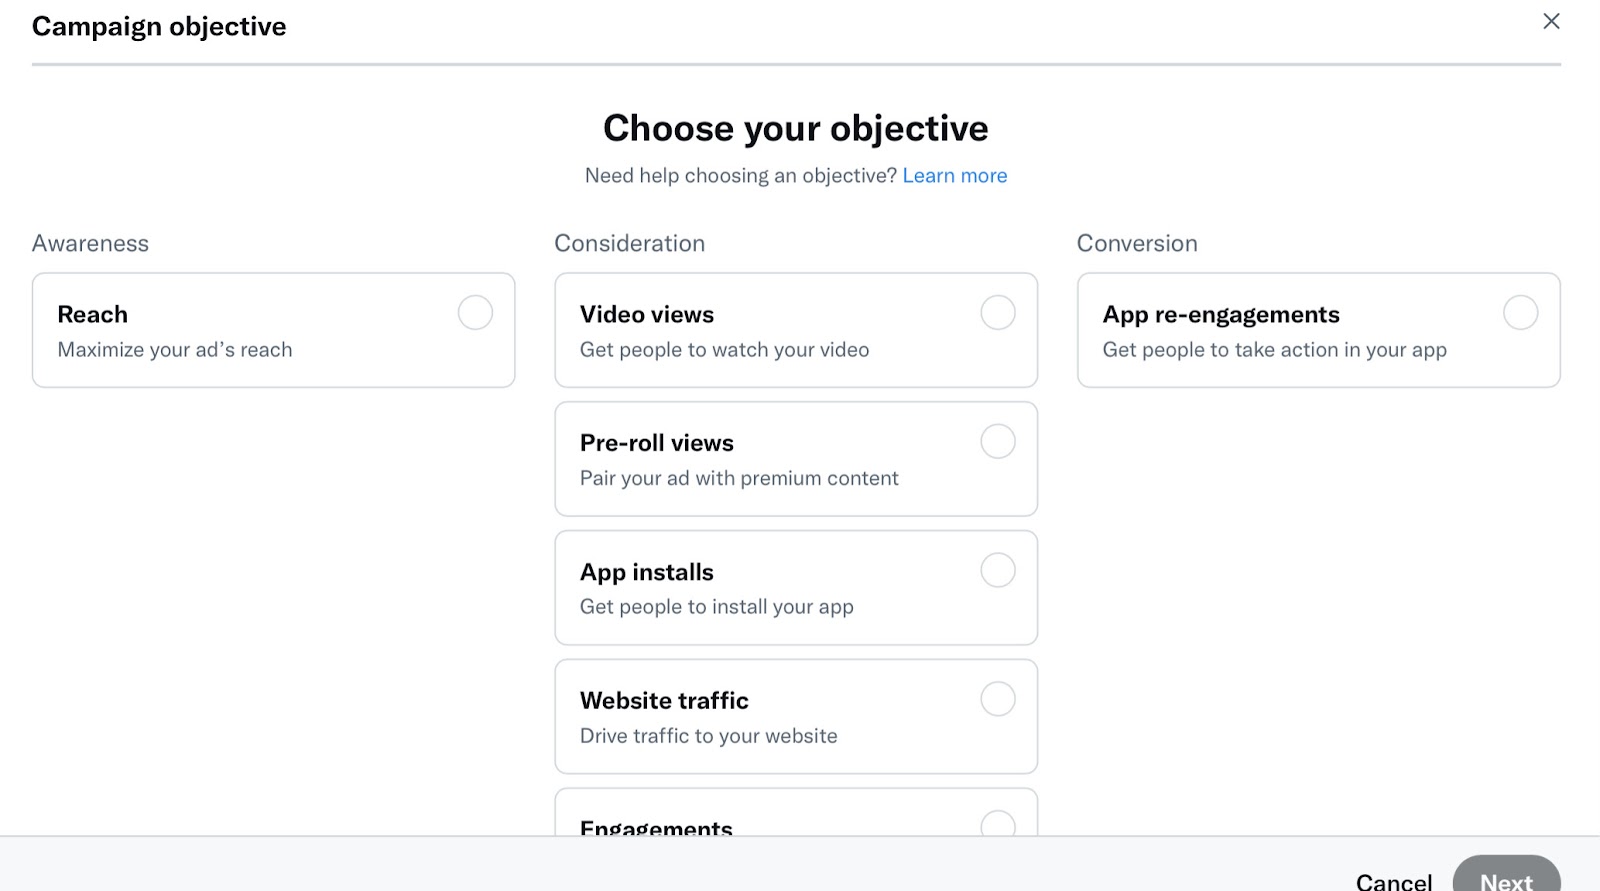The image size is (1600, 891).
Task: Click the Website traffic card title
Action: point(664,701)
